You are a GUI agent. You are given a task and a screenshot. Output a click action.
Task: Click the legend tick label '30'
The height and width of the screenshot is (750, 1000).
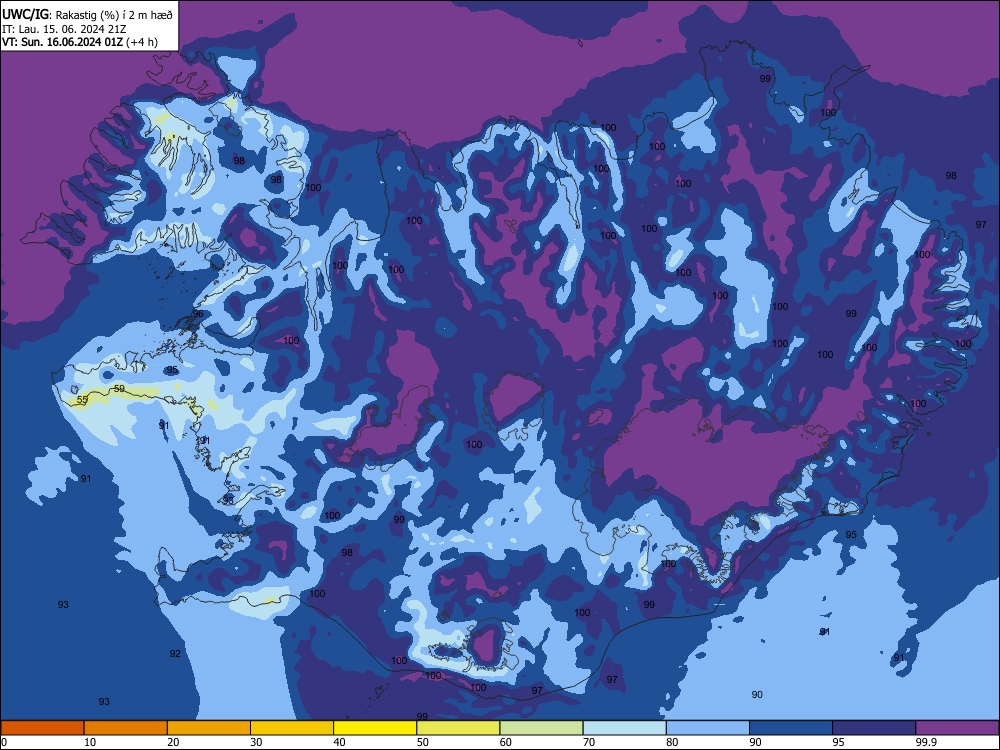(x=256, y=742)
